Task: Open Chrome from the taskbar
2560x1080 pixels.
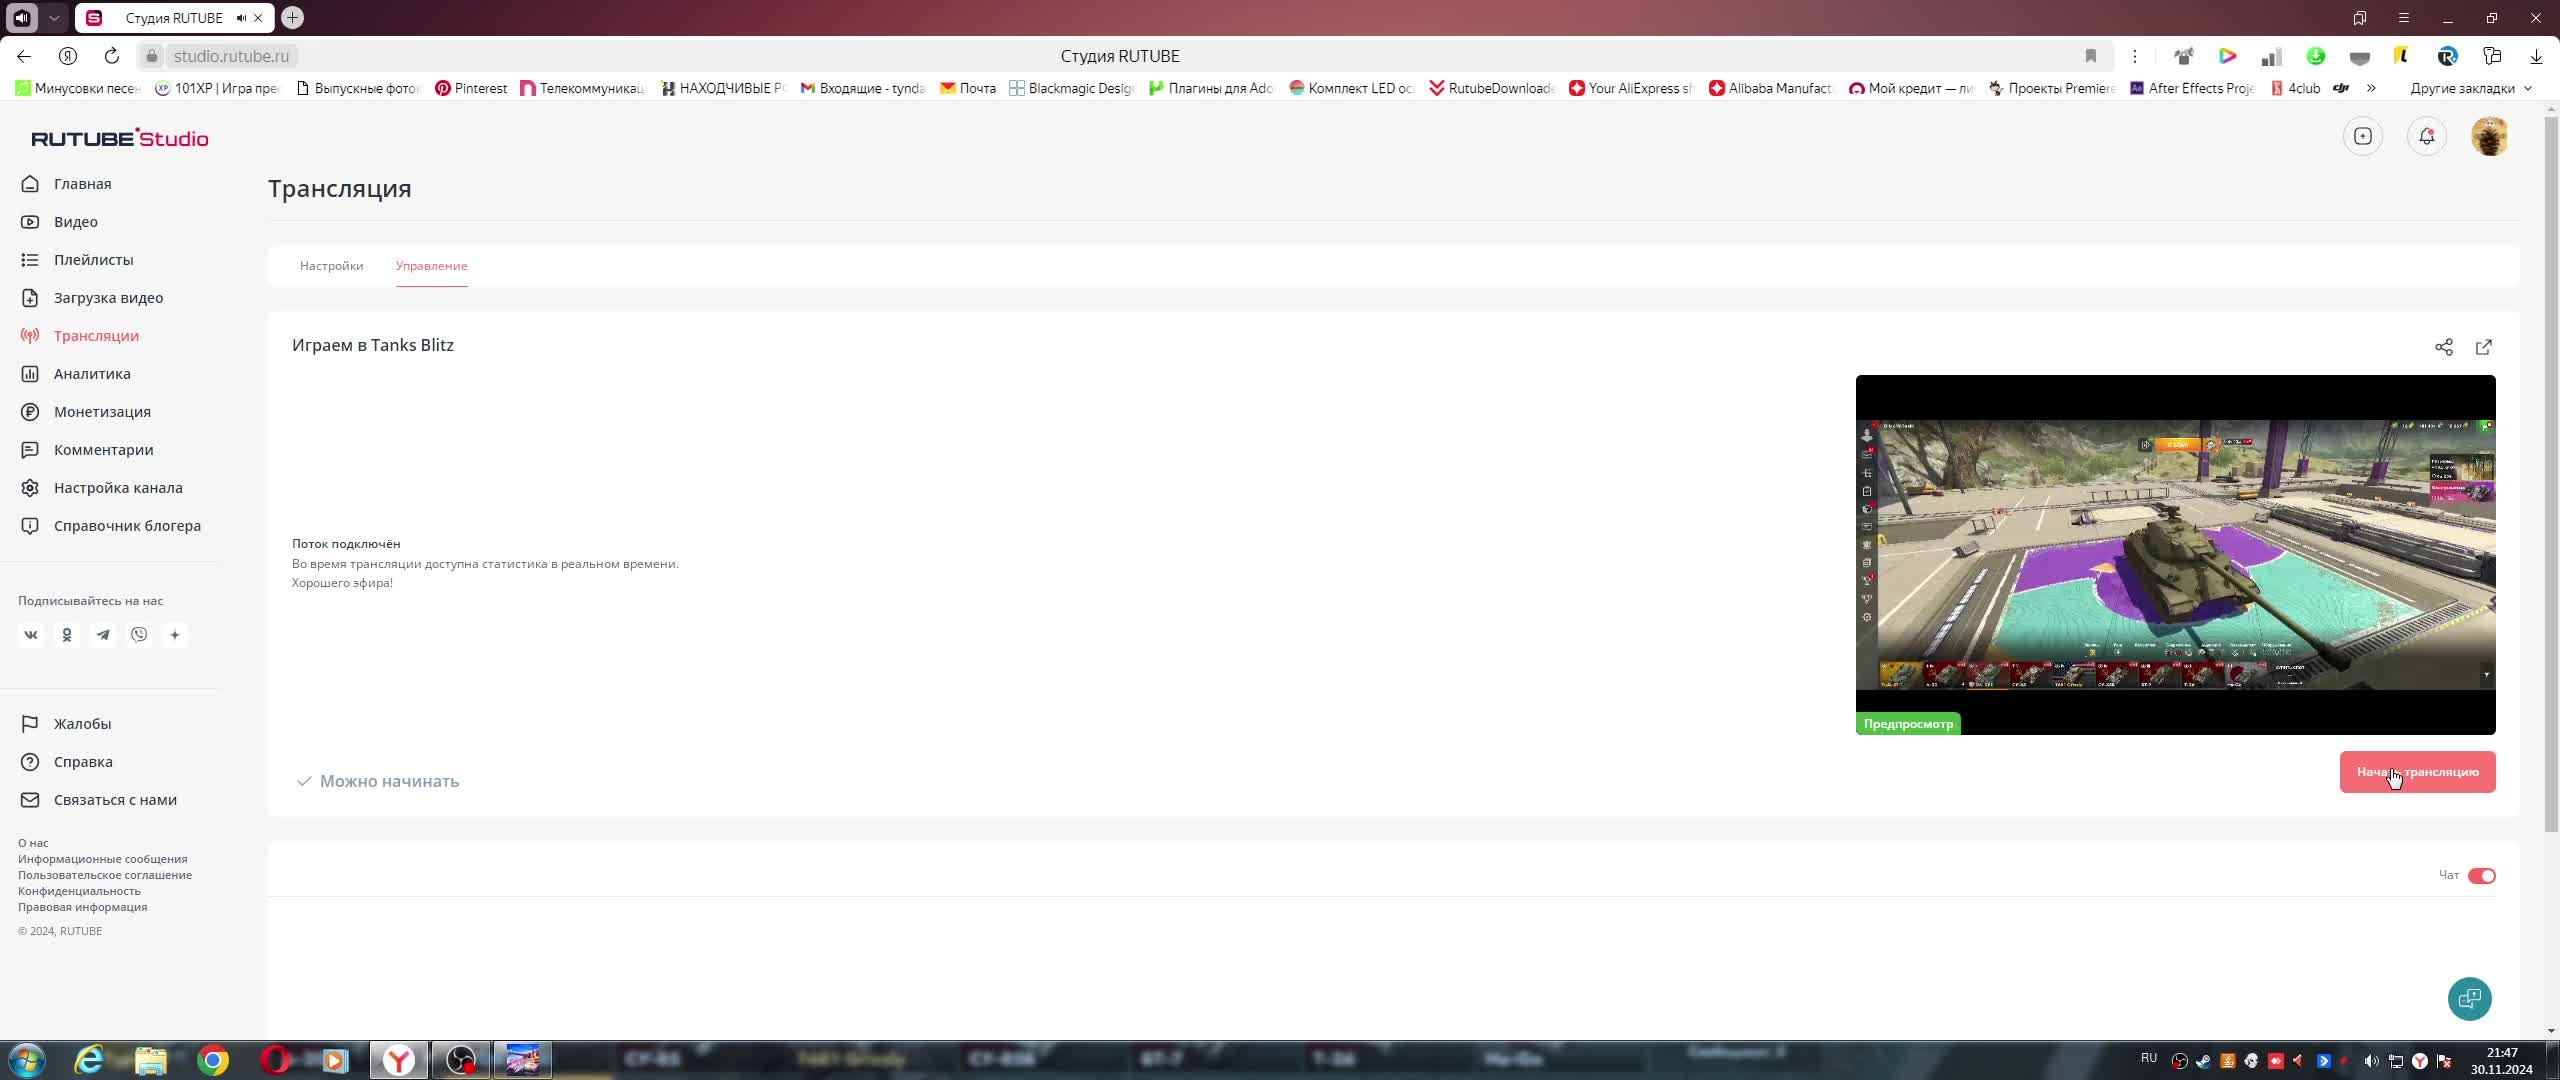Action: click(212, 1060)
